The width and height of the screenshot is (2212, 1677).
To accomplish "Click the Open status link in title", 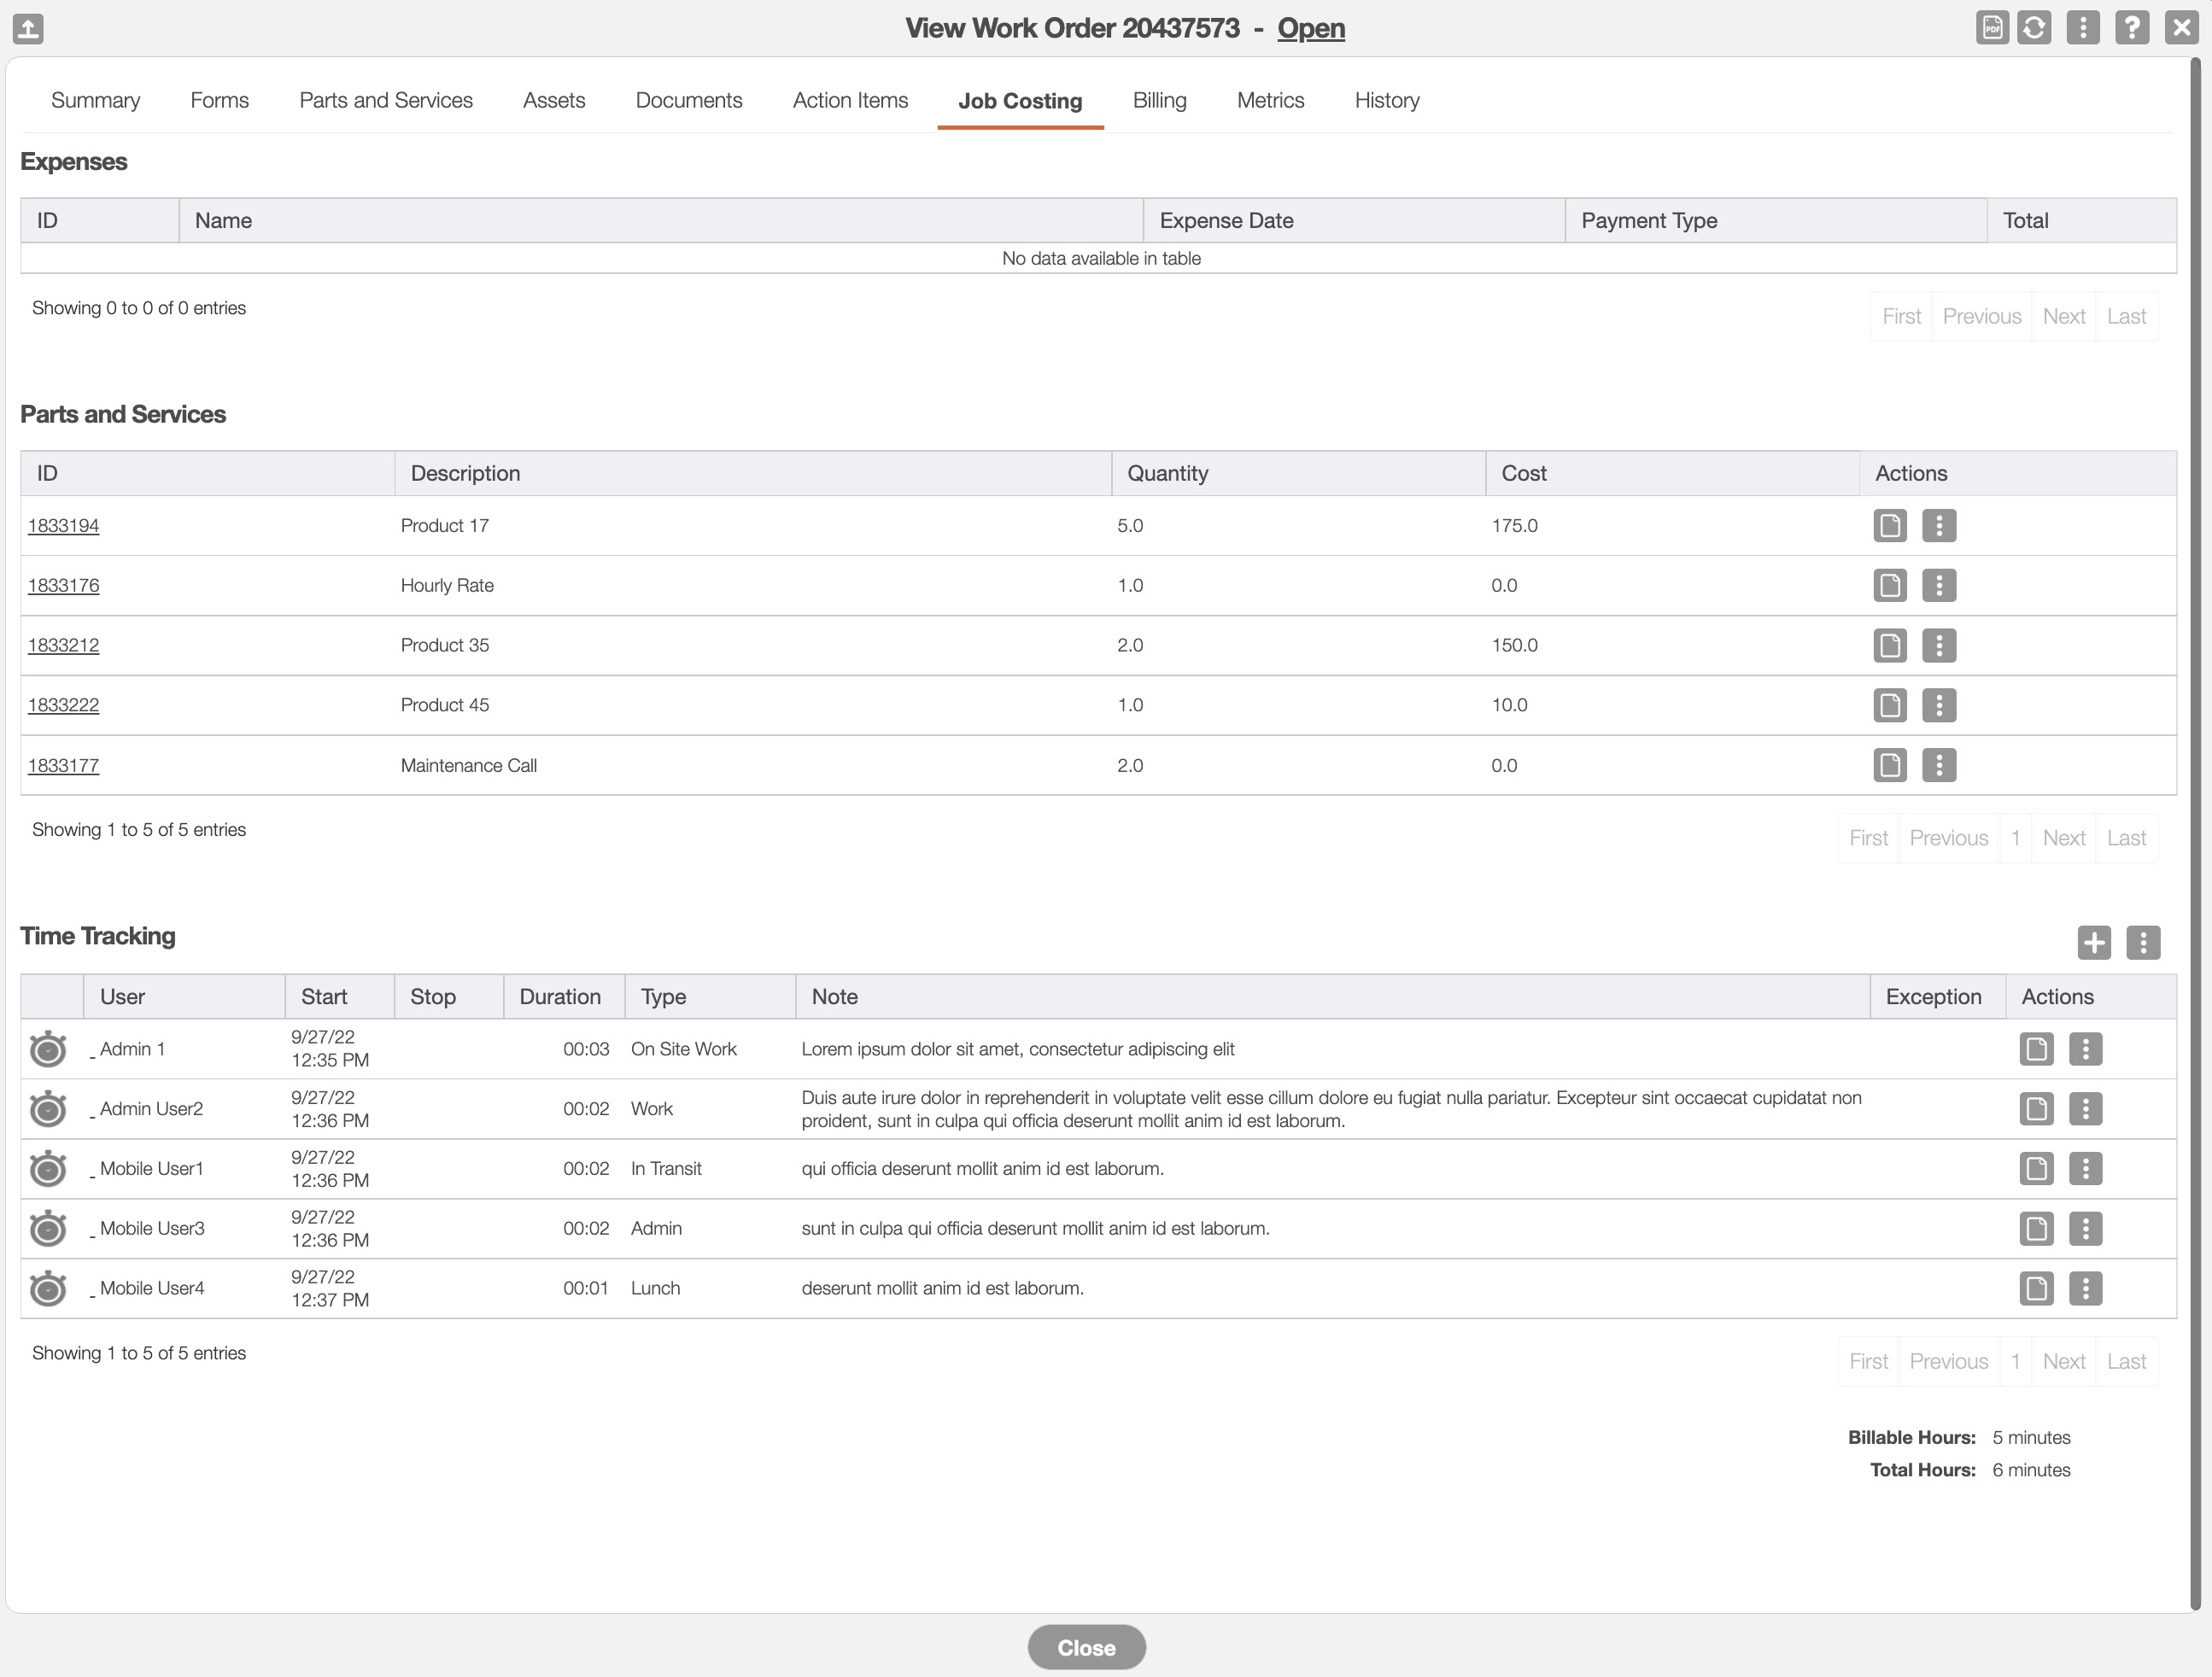I will click(1310, 28).
